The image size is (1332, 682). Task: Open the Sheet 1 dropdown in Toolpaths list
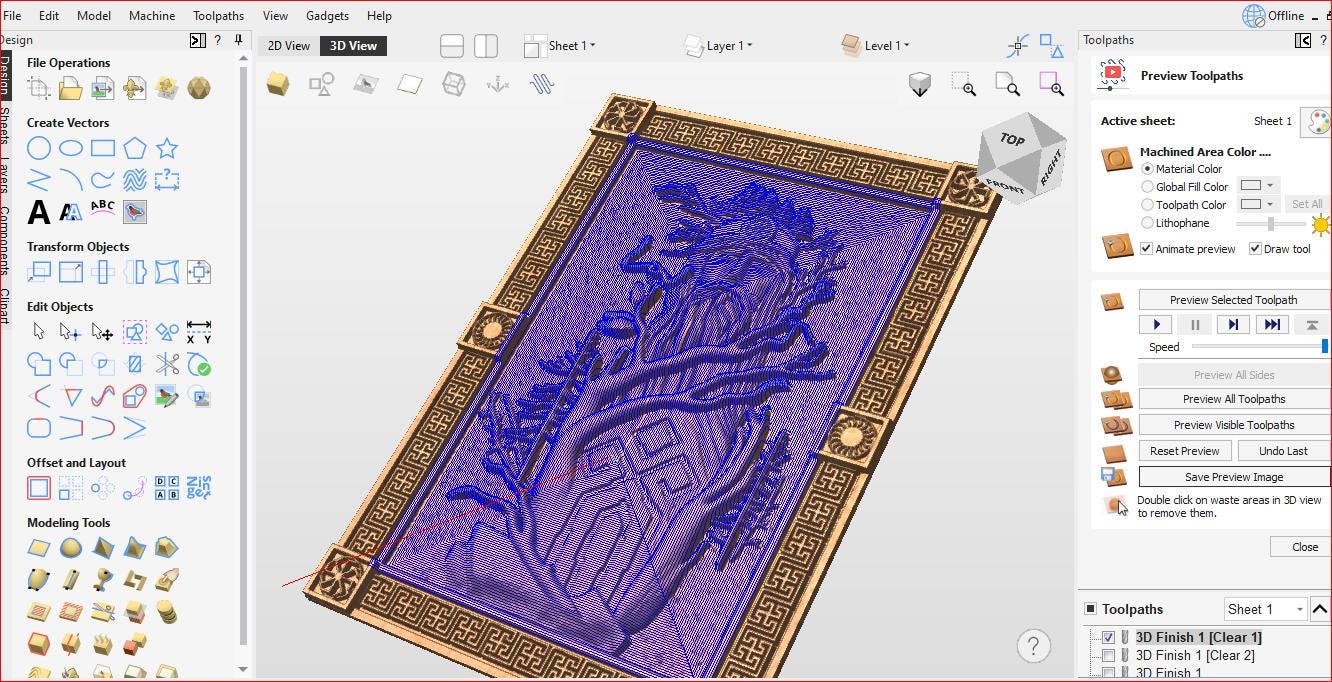pos(1265,609)
